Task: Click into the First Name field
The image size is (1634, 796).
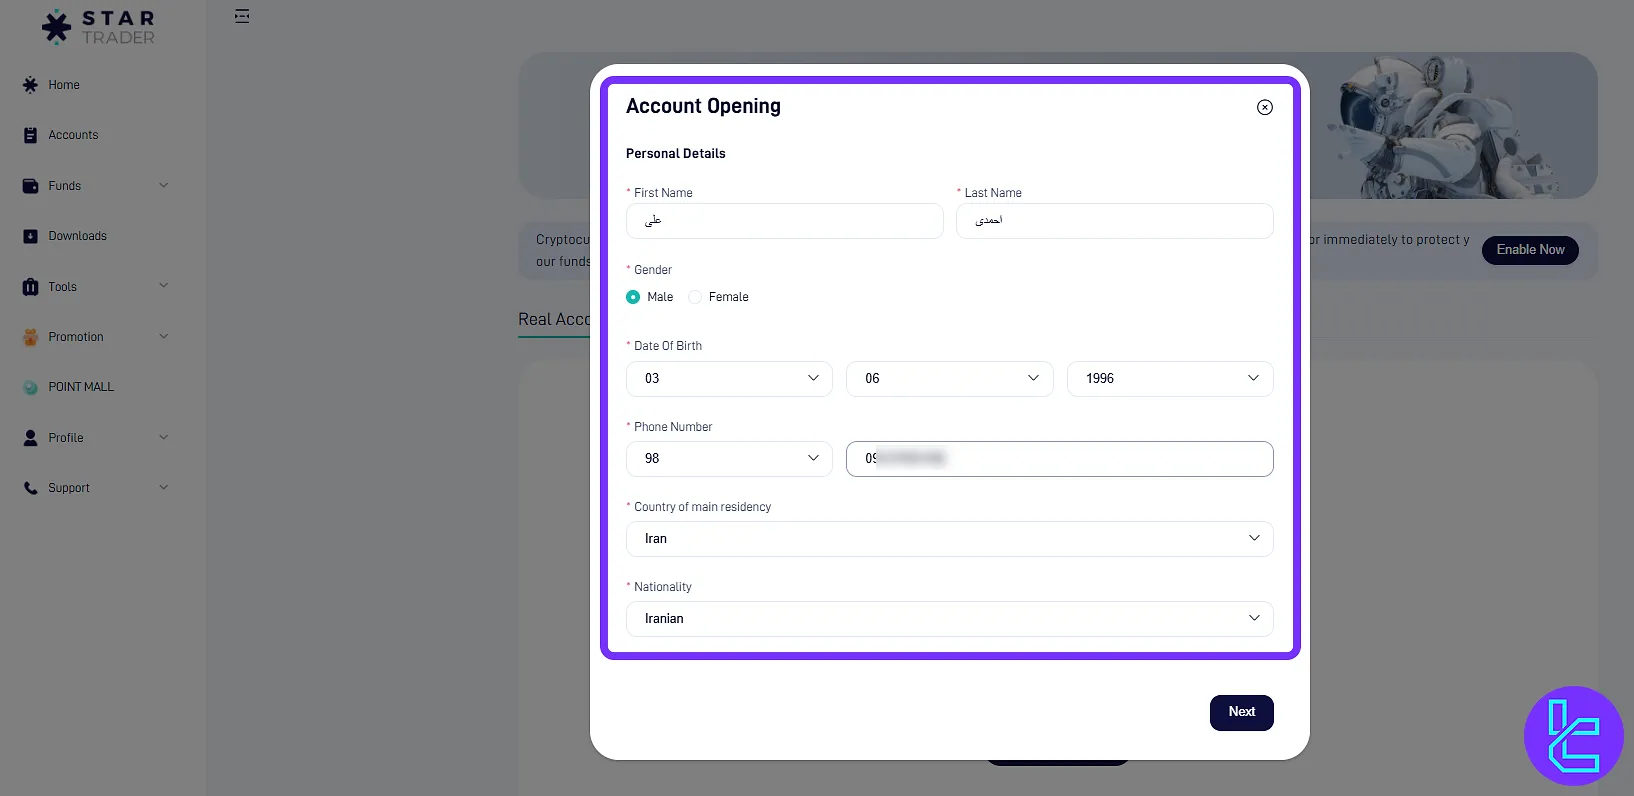Action: [784, 221]
